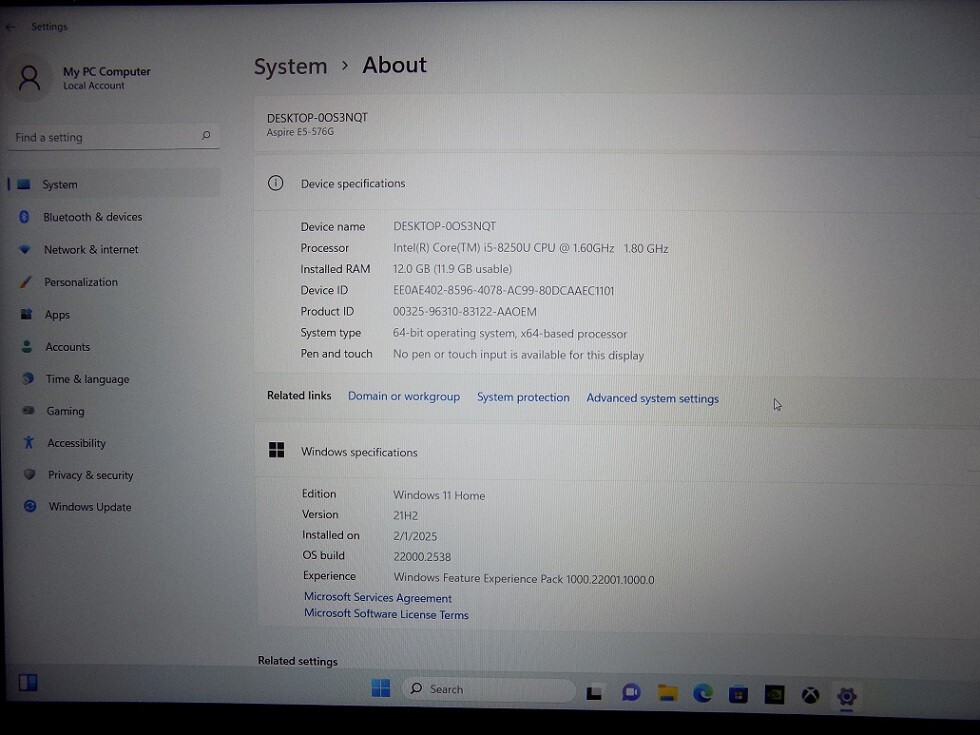Open the Time & language globe icon

(x=28, y=379)
